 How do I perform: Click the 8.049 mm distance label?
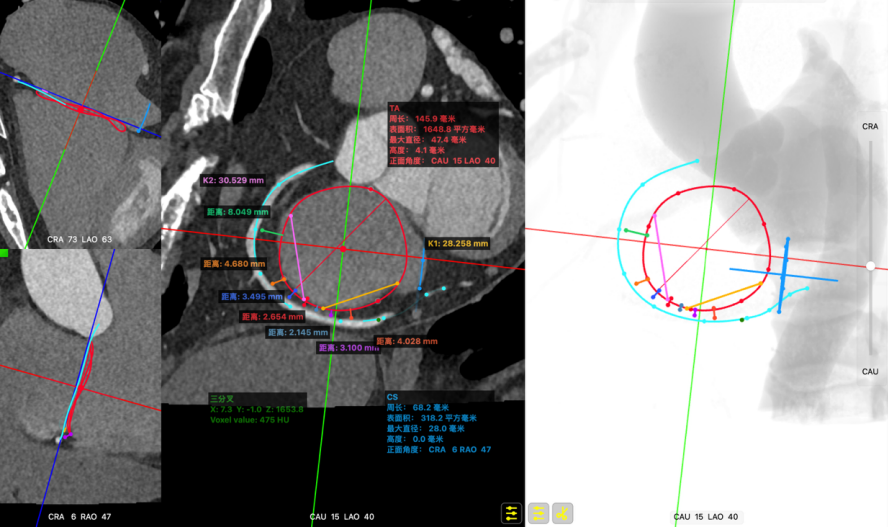[x=236, y=212]
